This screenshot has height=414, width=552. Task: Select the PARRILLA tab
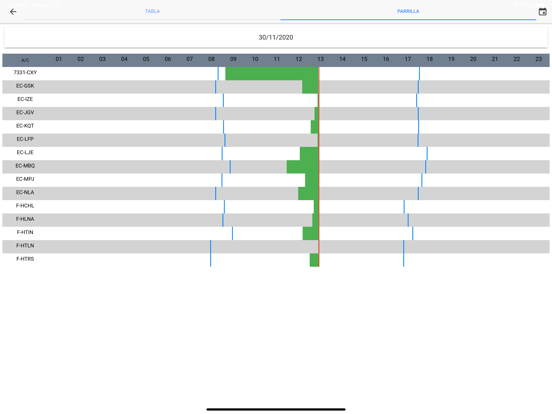[x=408, y=11]
